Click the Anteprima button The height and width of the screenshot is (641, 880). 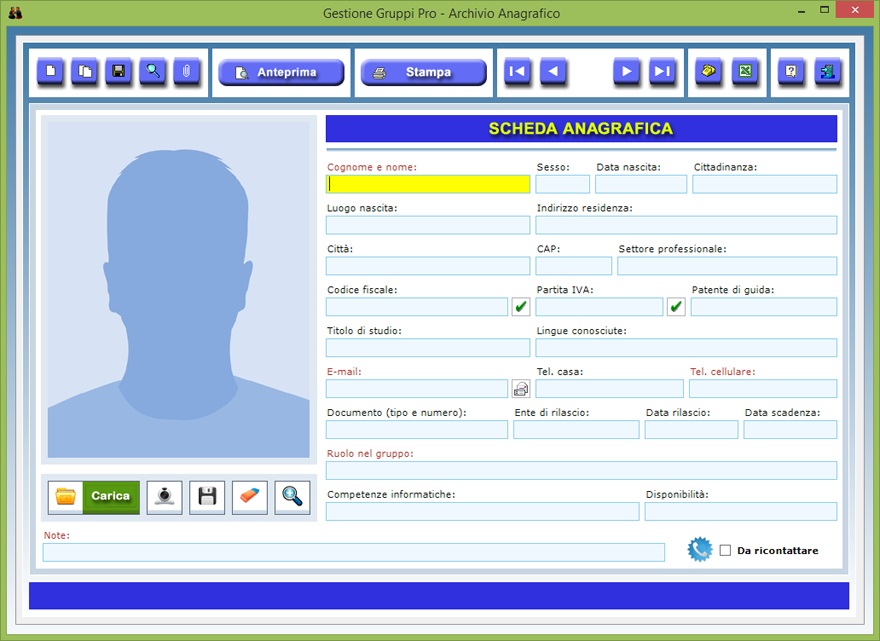281,72
